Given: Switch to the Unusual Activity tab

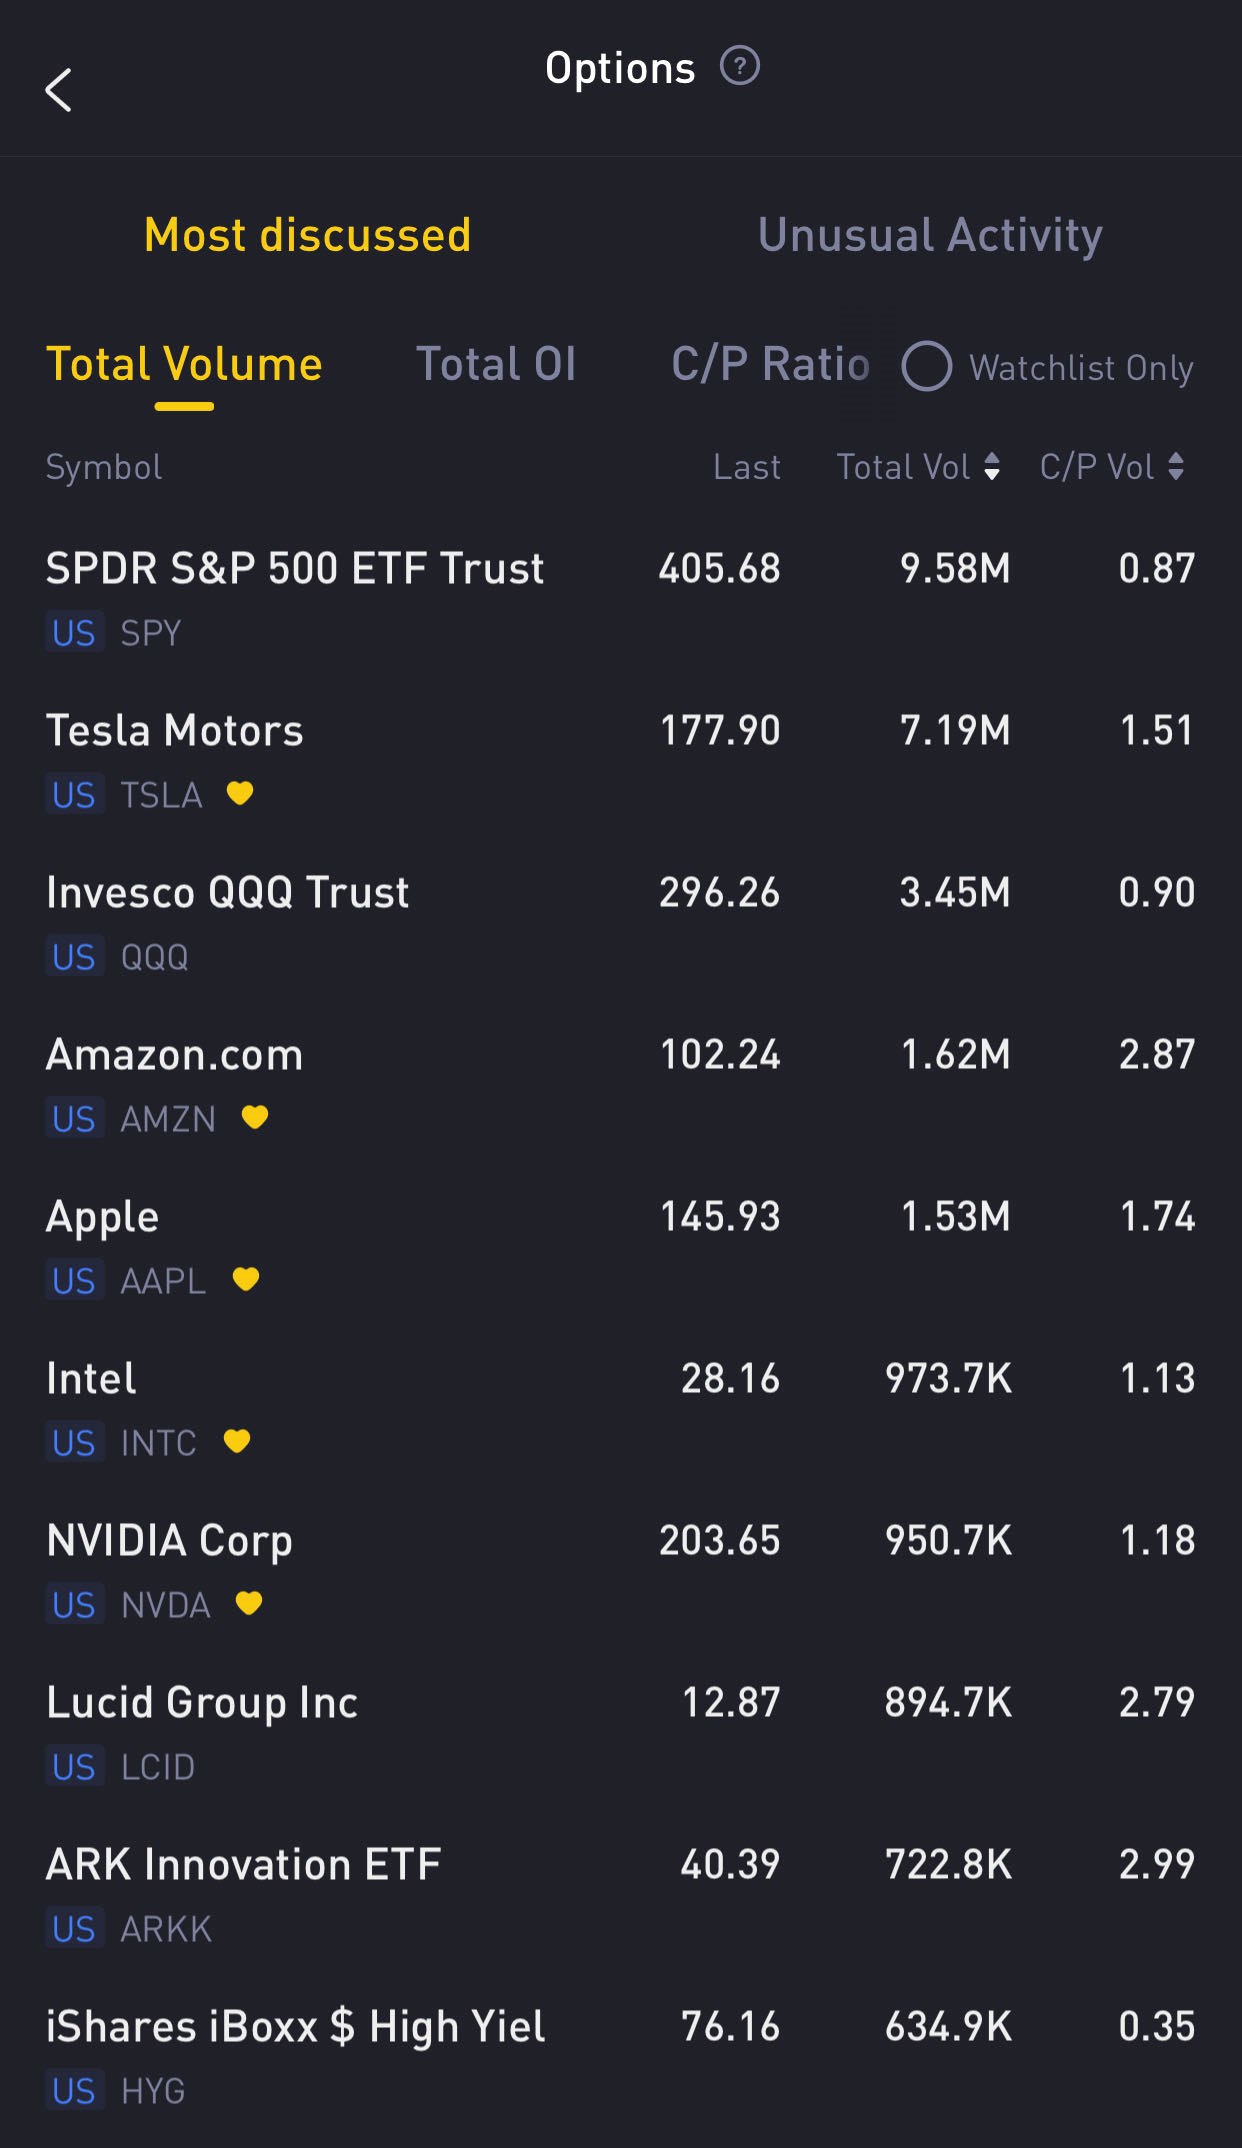Looking at the screenshot, I should pyautogui.click(x=930, y=236).
